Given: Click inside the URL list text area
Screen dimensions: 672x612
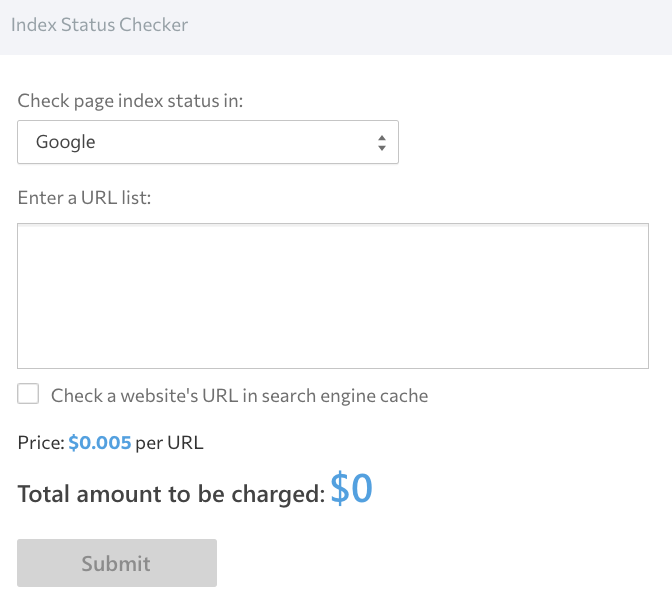Looking at the screenshot, I should tap(333, 296).
